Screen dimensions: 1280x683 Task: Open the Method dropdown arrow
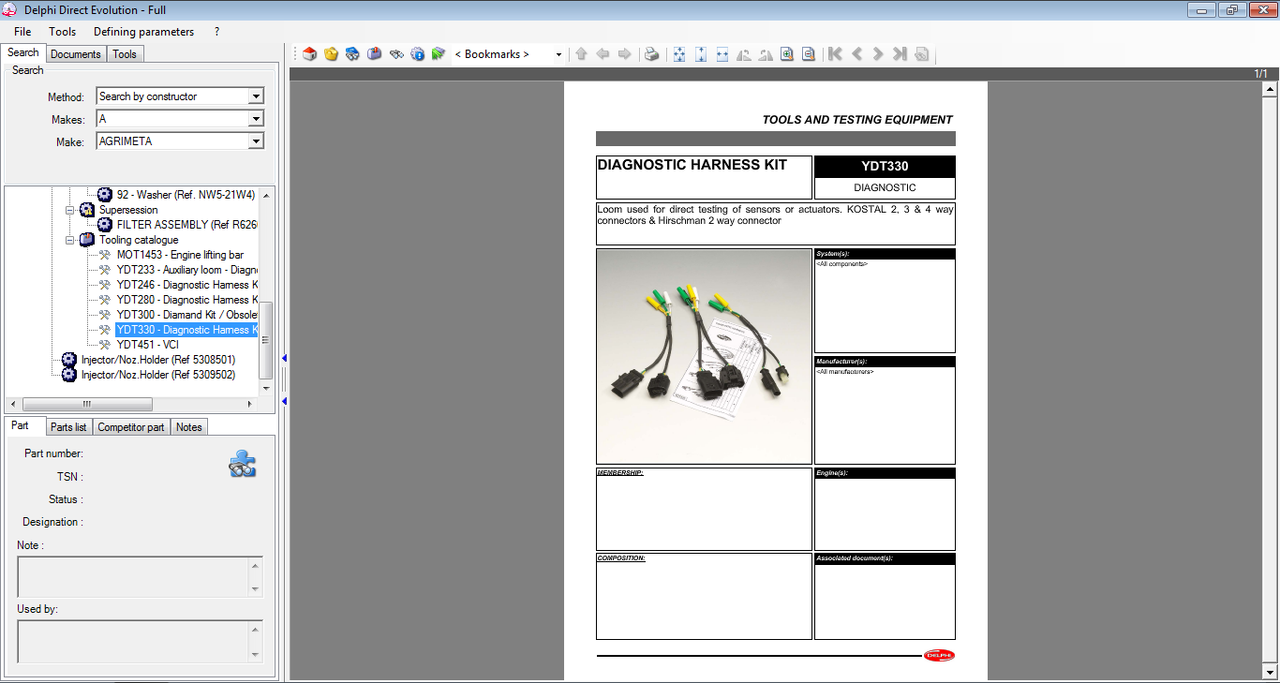256,96
